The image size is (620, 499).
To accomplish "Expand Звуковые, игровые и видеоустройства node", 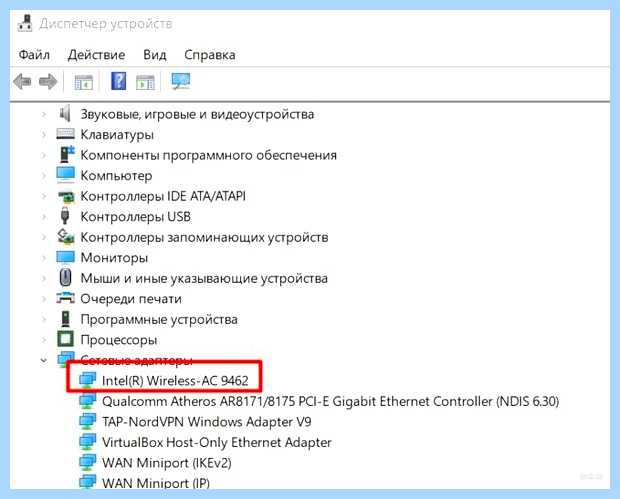I will 44,114.
